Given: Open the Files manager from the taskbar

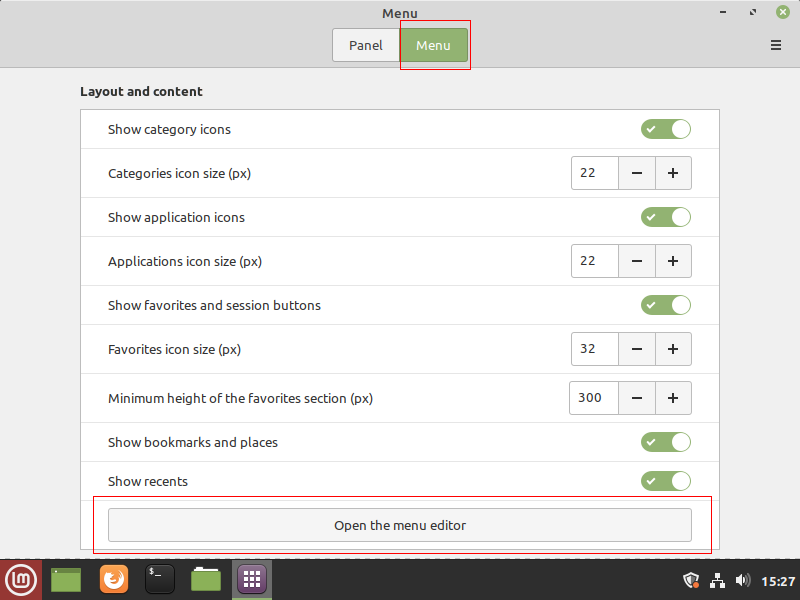Looking at the screenshot, I should [206, 580].
